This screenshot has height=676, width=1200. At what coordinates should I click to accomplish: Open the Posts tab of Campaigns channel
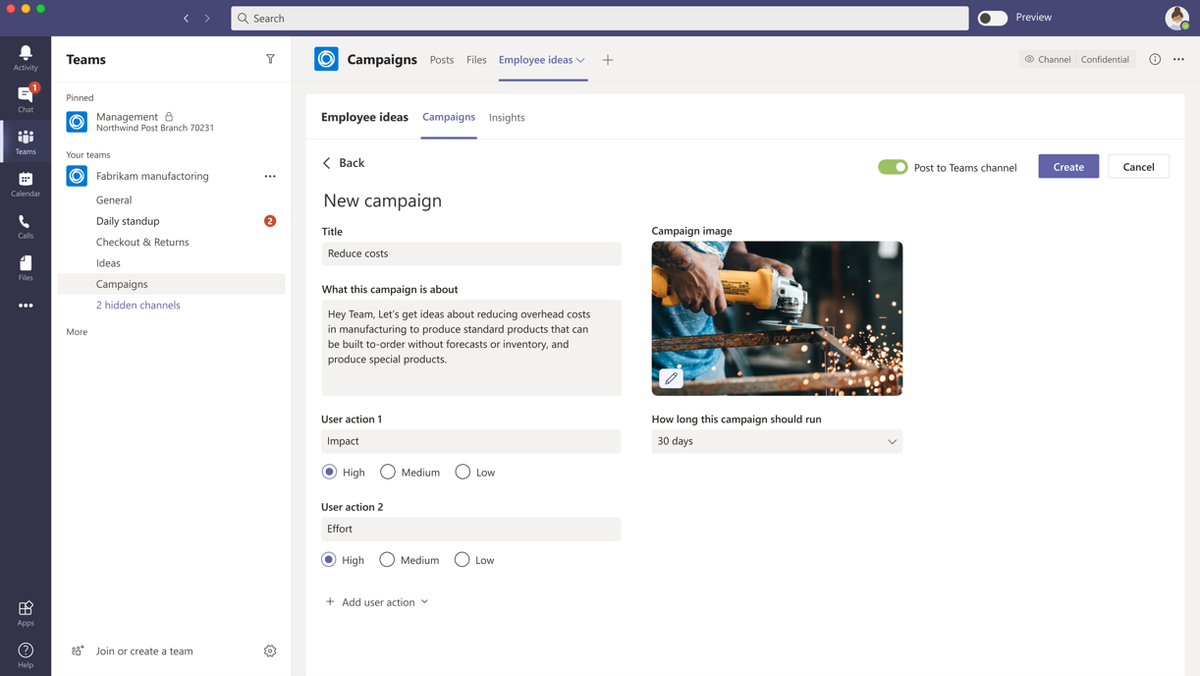point(441,59)
